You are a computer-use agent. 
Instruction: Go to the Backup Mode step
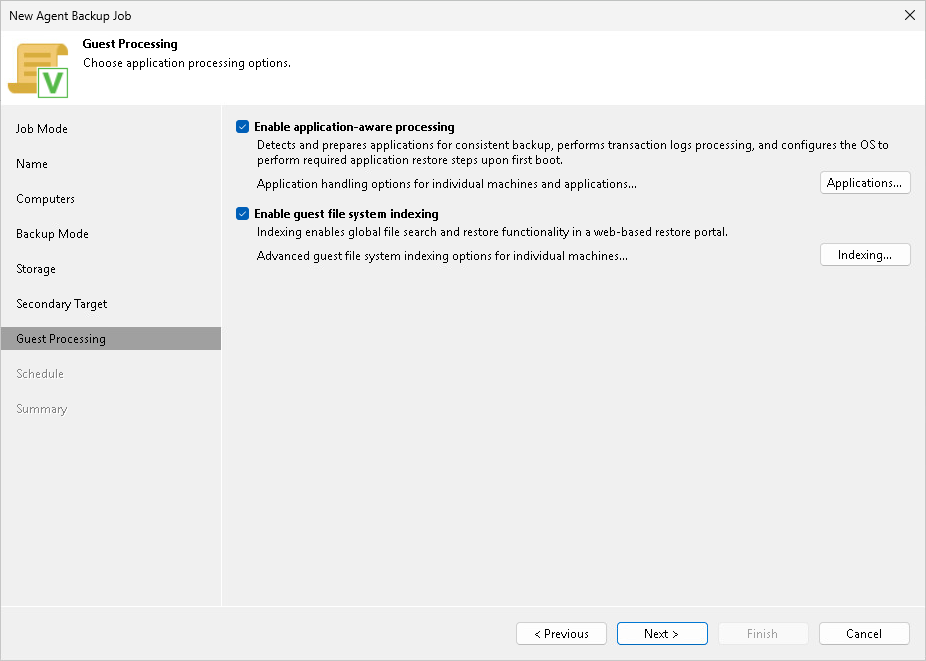point(53,234)
